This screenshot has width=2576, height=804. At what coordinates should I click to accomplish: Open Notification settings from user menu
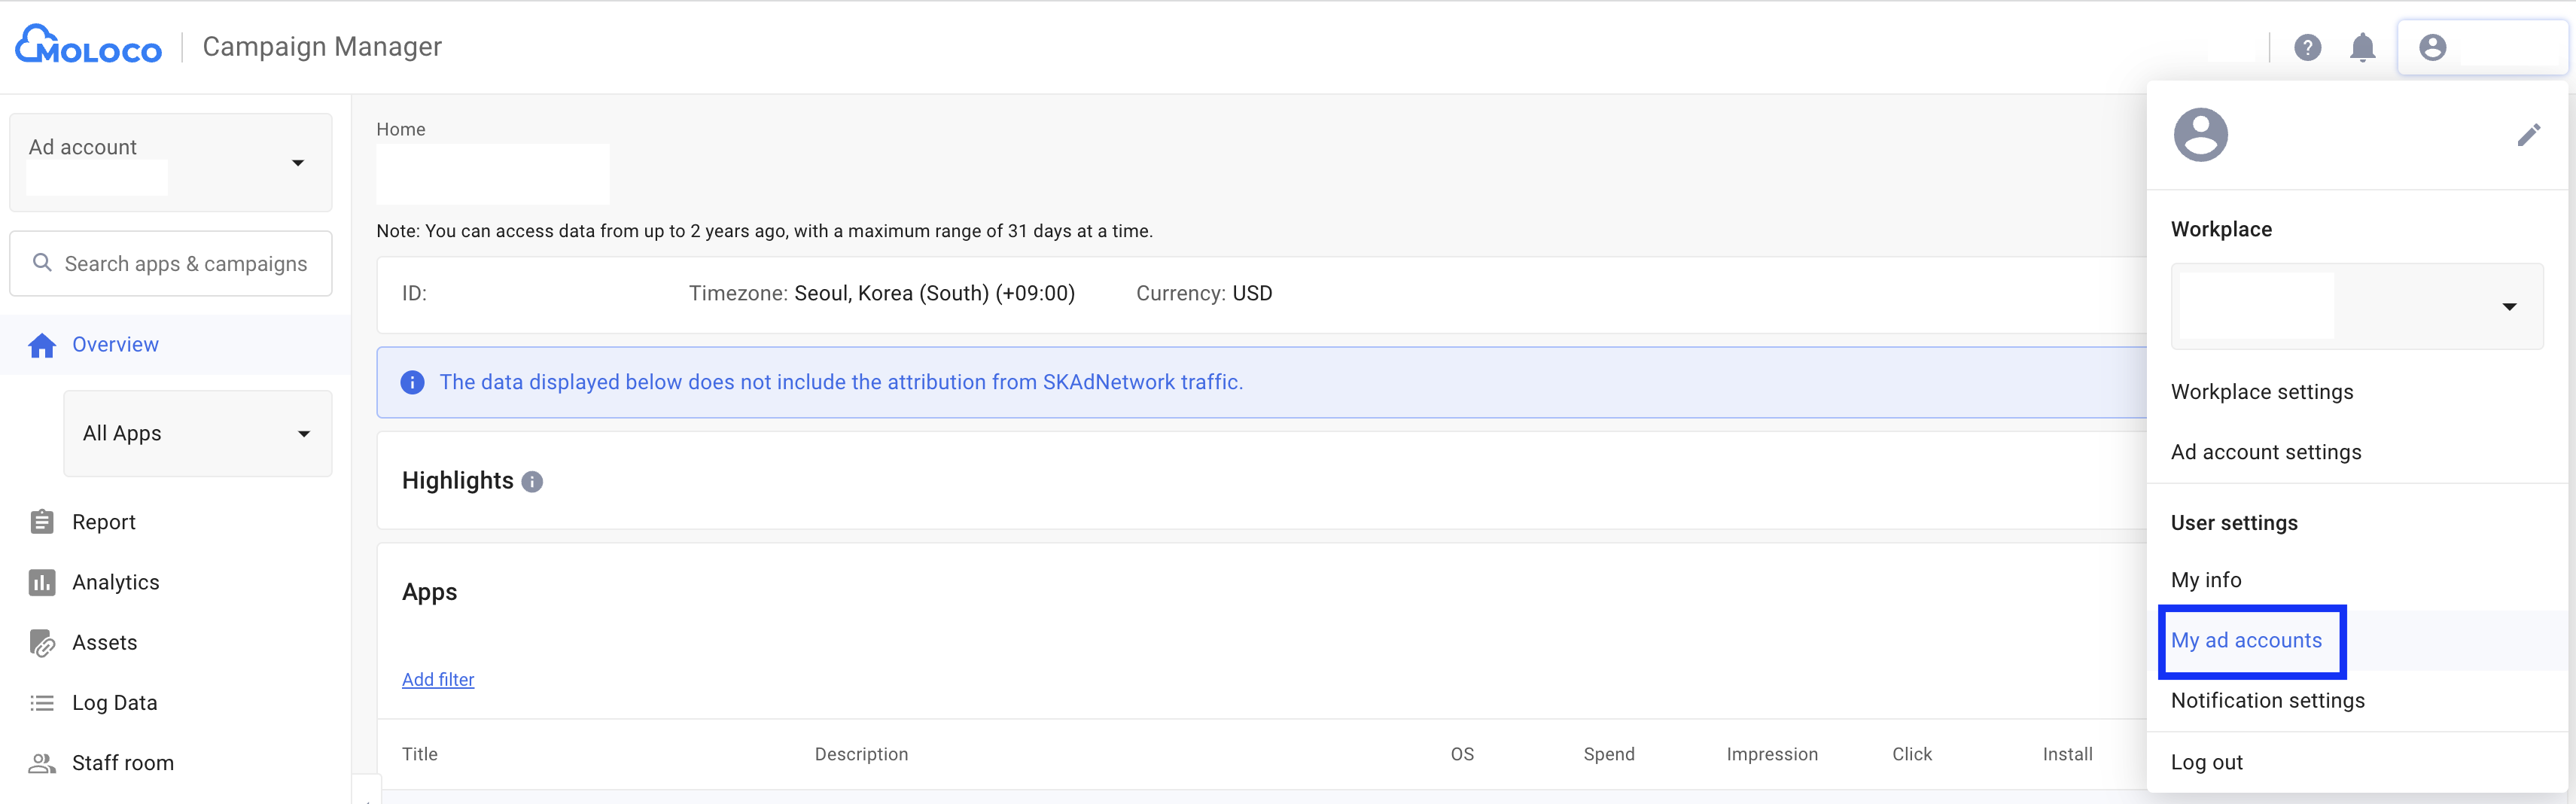pyautogui.click(x=2267, y=701)
